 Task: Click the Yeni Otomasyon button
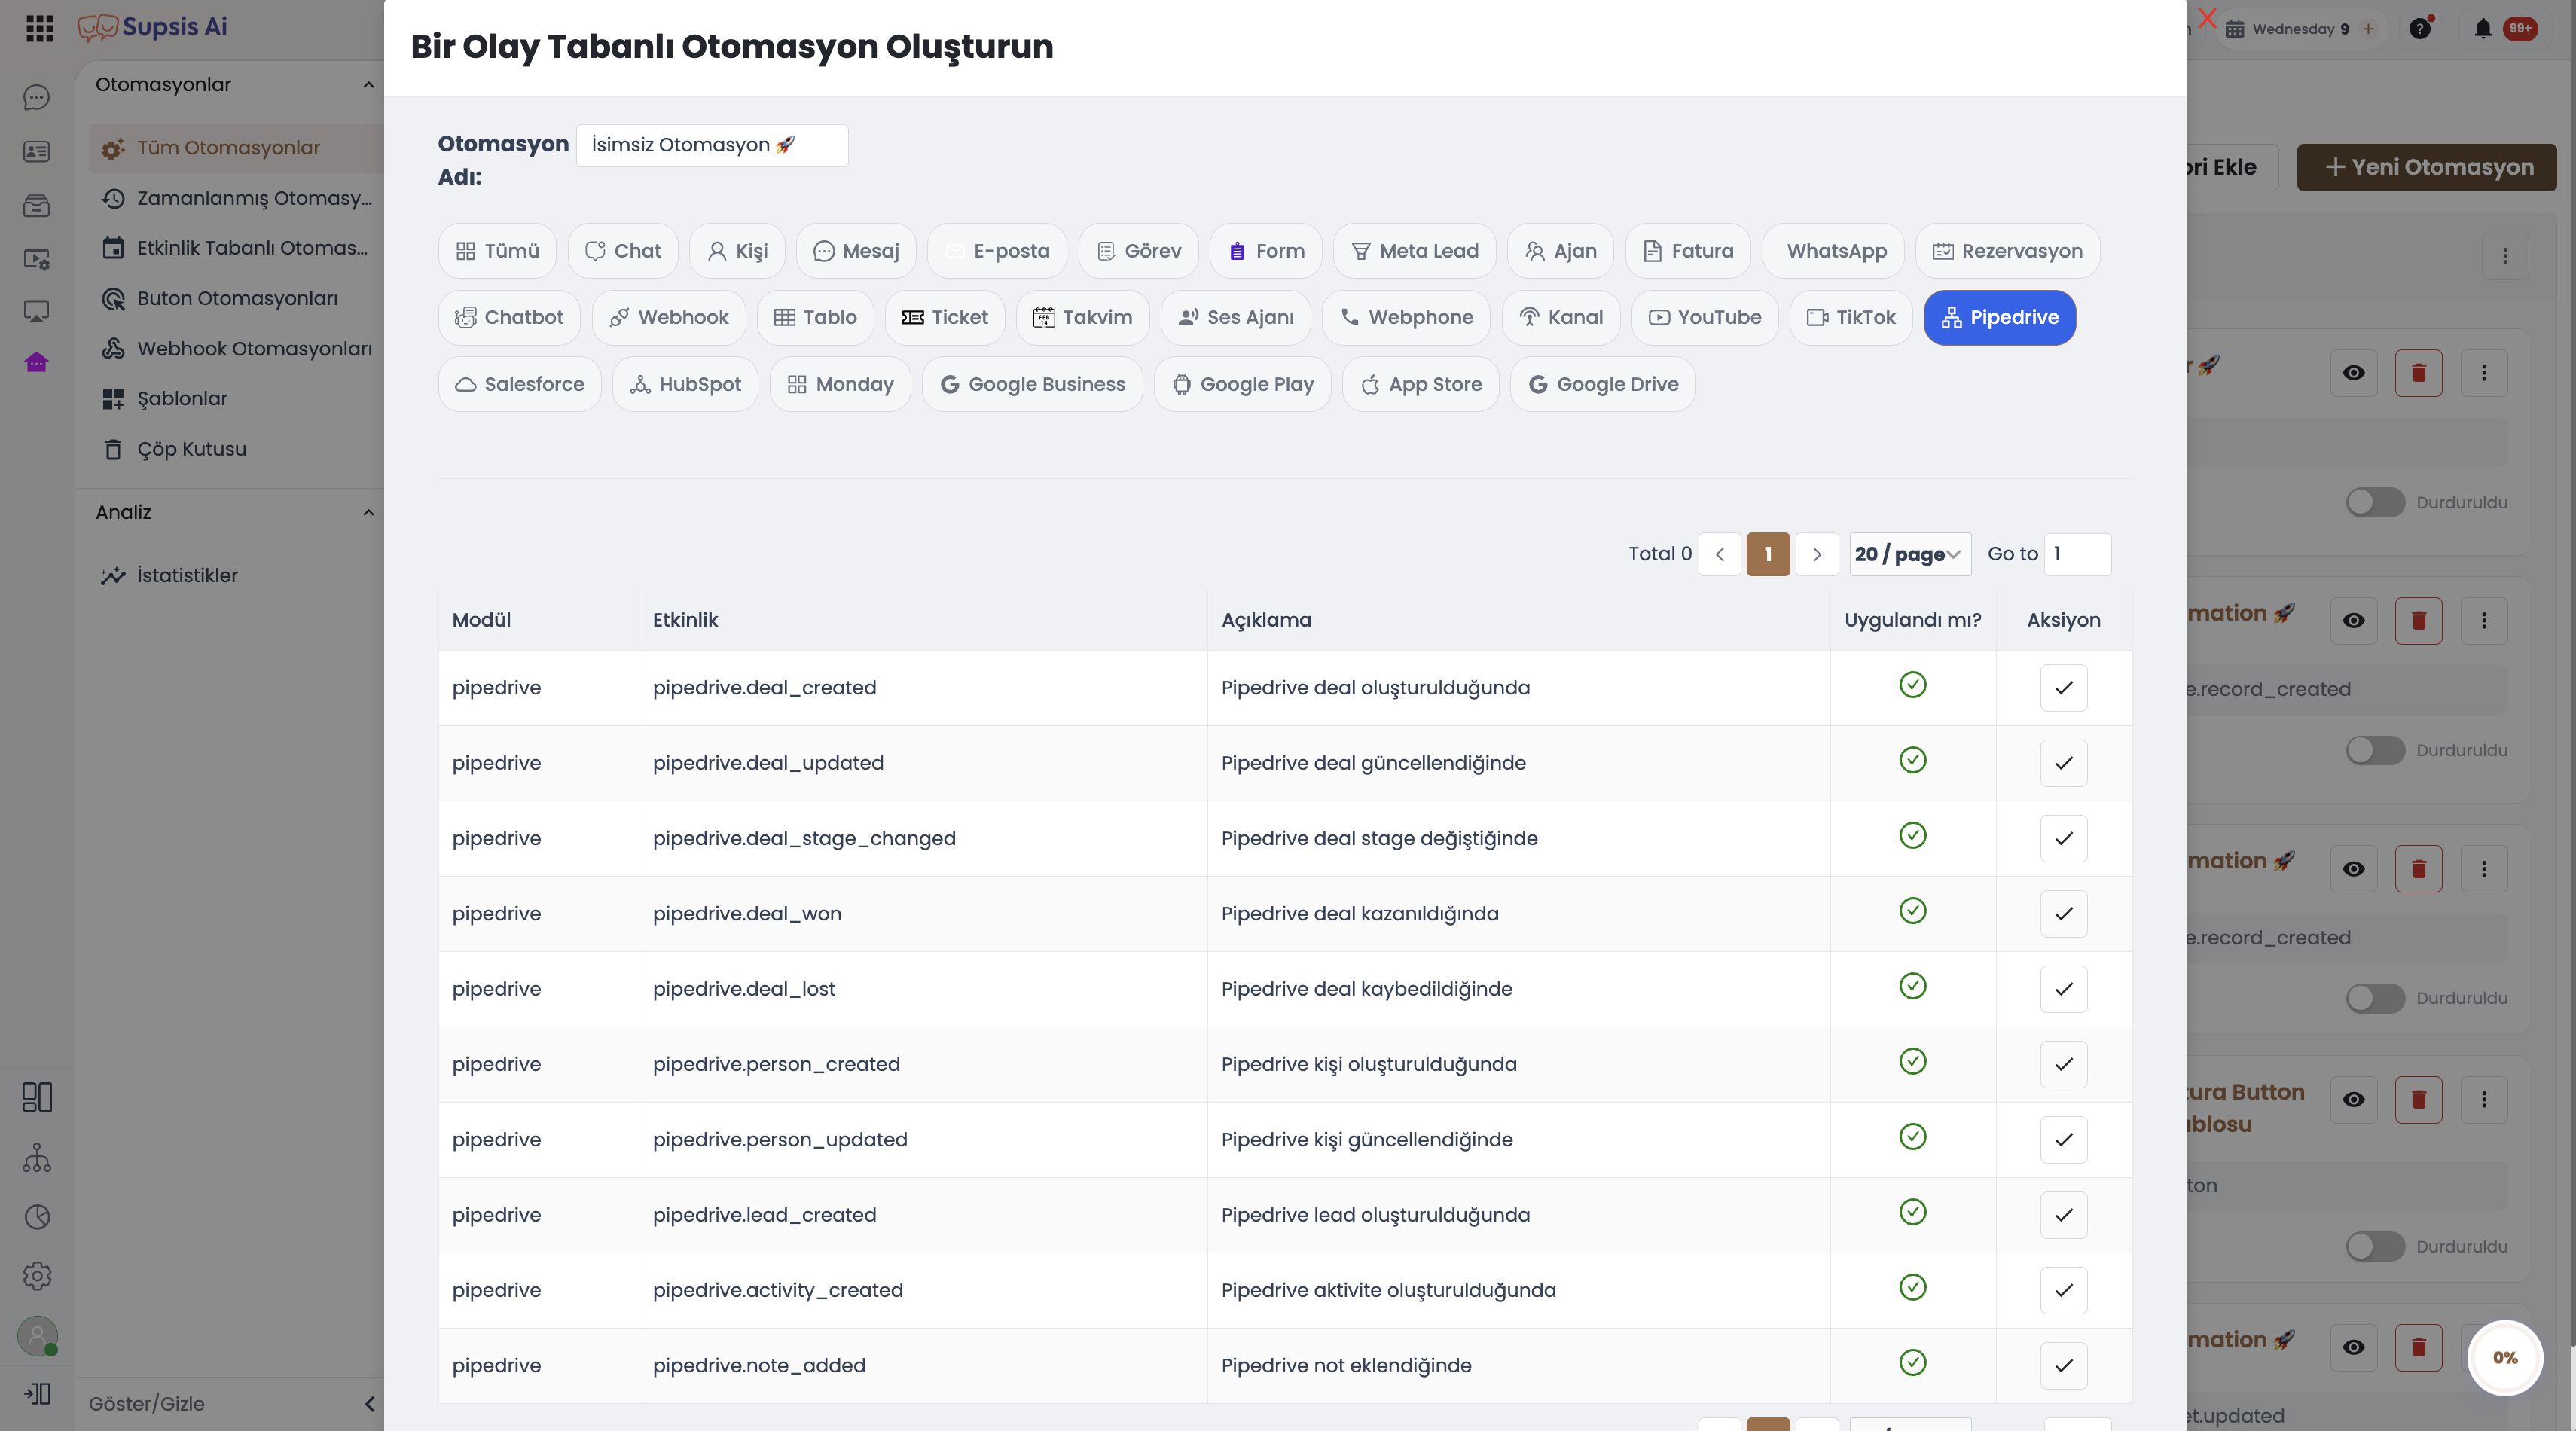coord(2427,167)
